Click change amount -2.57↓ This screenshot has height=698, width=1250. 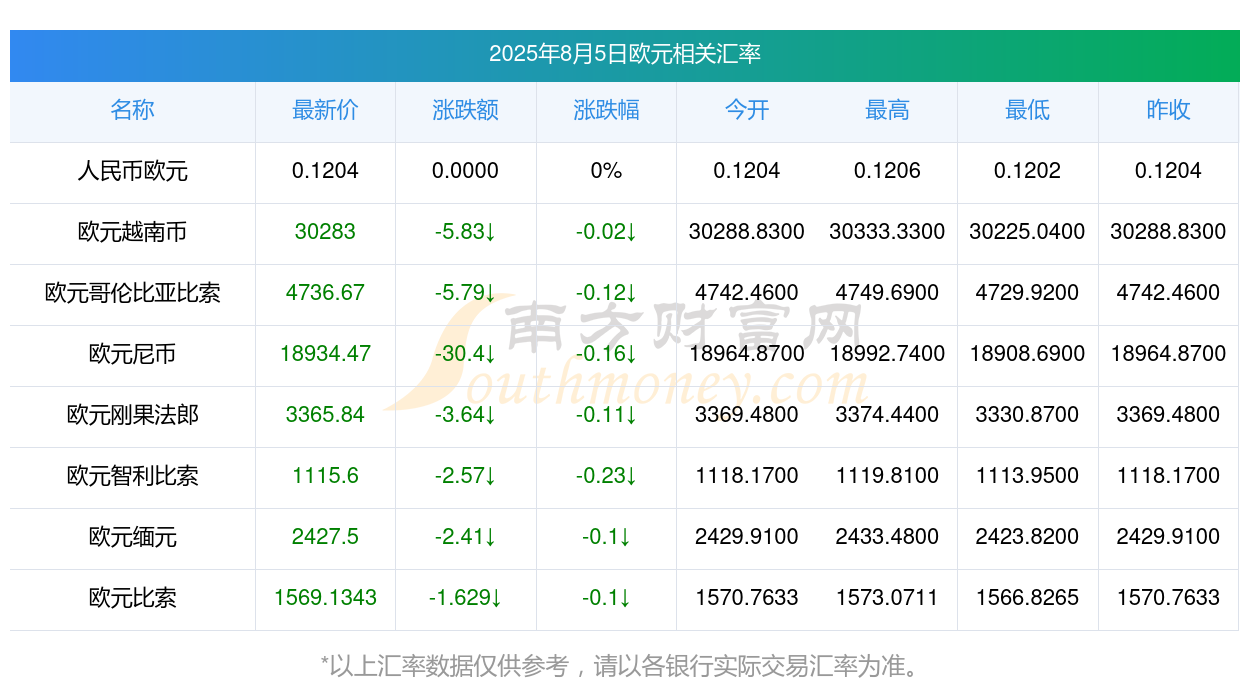click(x=465, y=476)
